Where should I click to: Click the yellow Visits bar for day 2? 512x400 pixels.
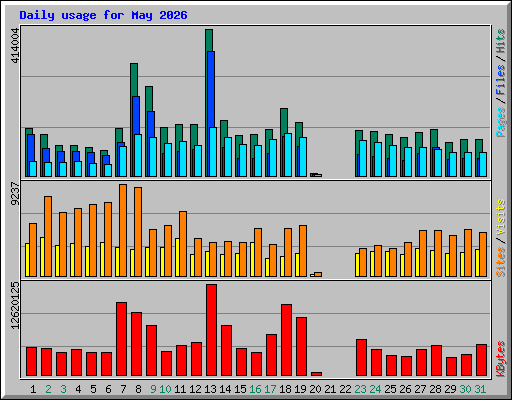tap(42, 257)
